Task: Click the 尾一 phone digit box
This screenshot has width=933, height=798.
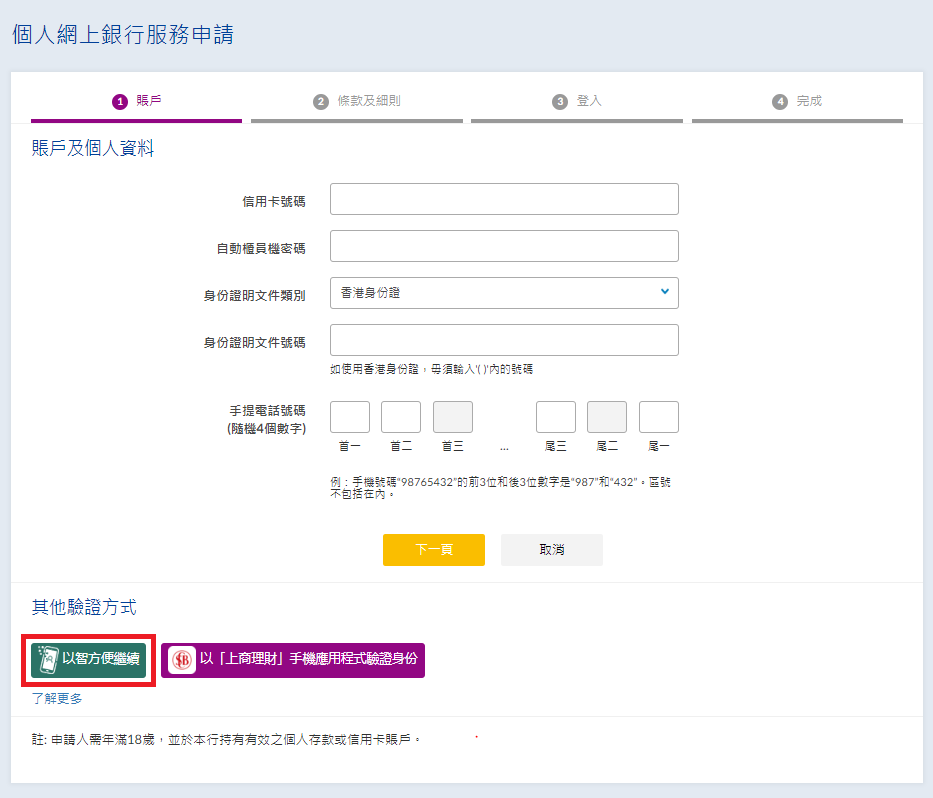Action: (x=659, y=417)
